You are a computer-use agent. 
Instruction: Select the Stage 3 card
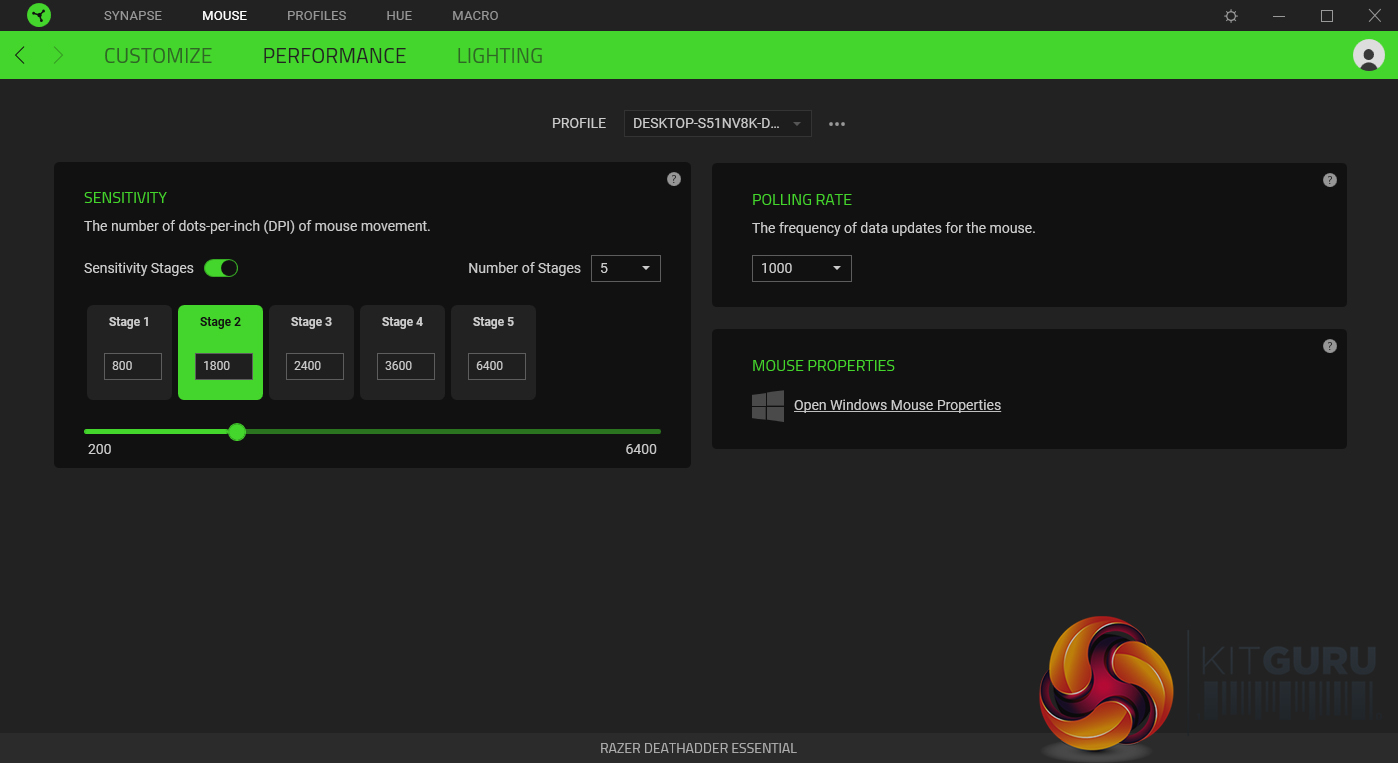pyautogui.click(x=311, y=352)
